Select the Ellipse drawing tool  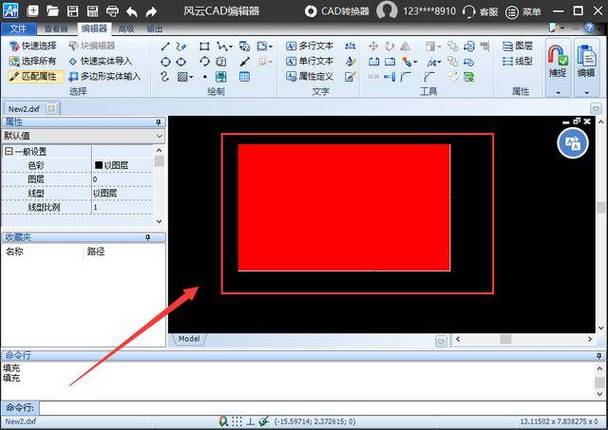pyautogui.click(x=181, y=62)
